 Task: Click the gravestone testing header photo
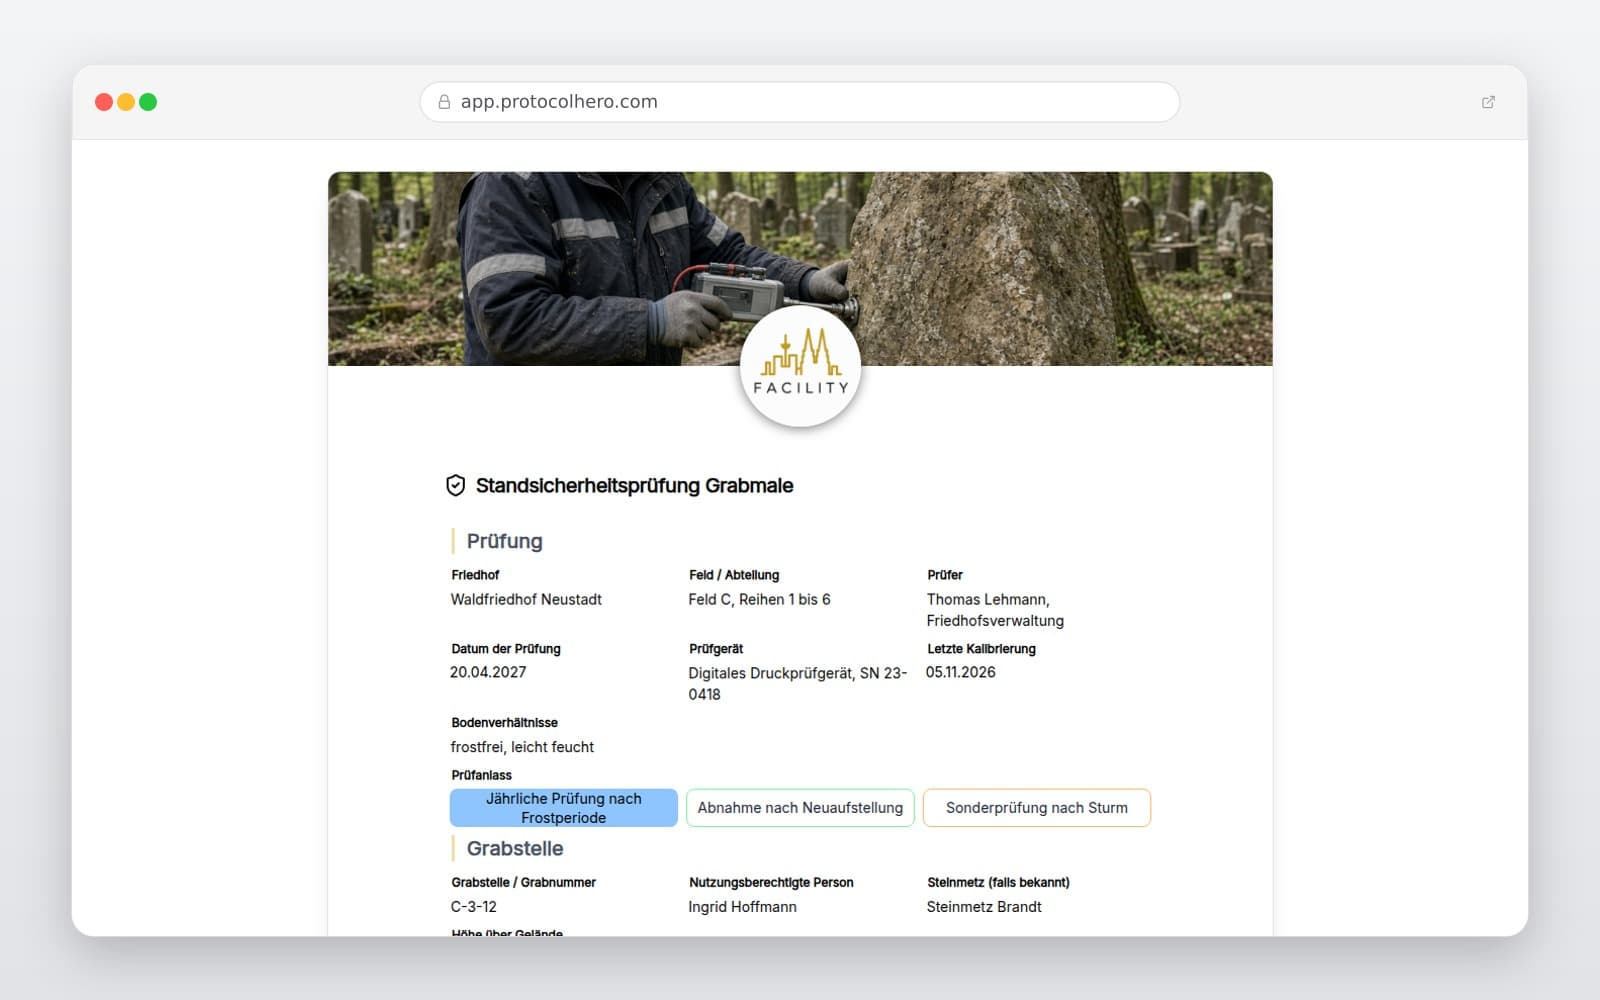[x=800, y=268]
